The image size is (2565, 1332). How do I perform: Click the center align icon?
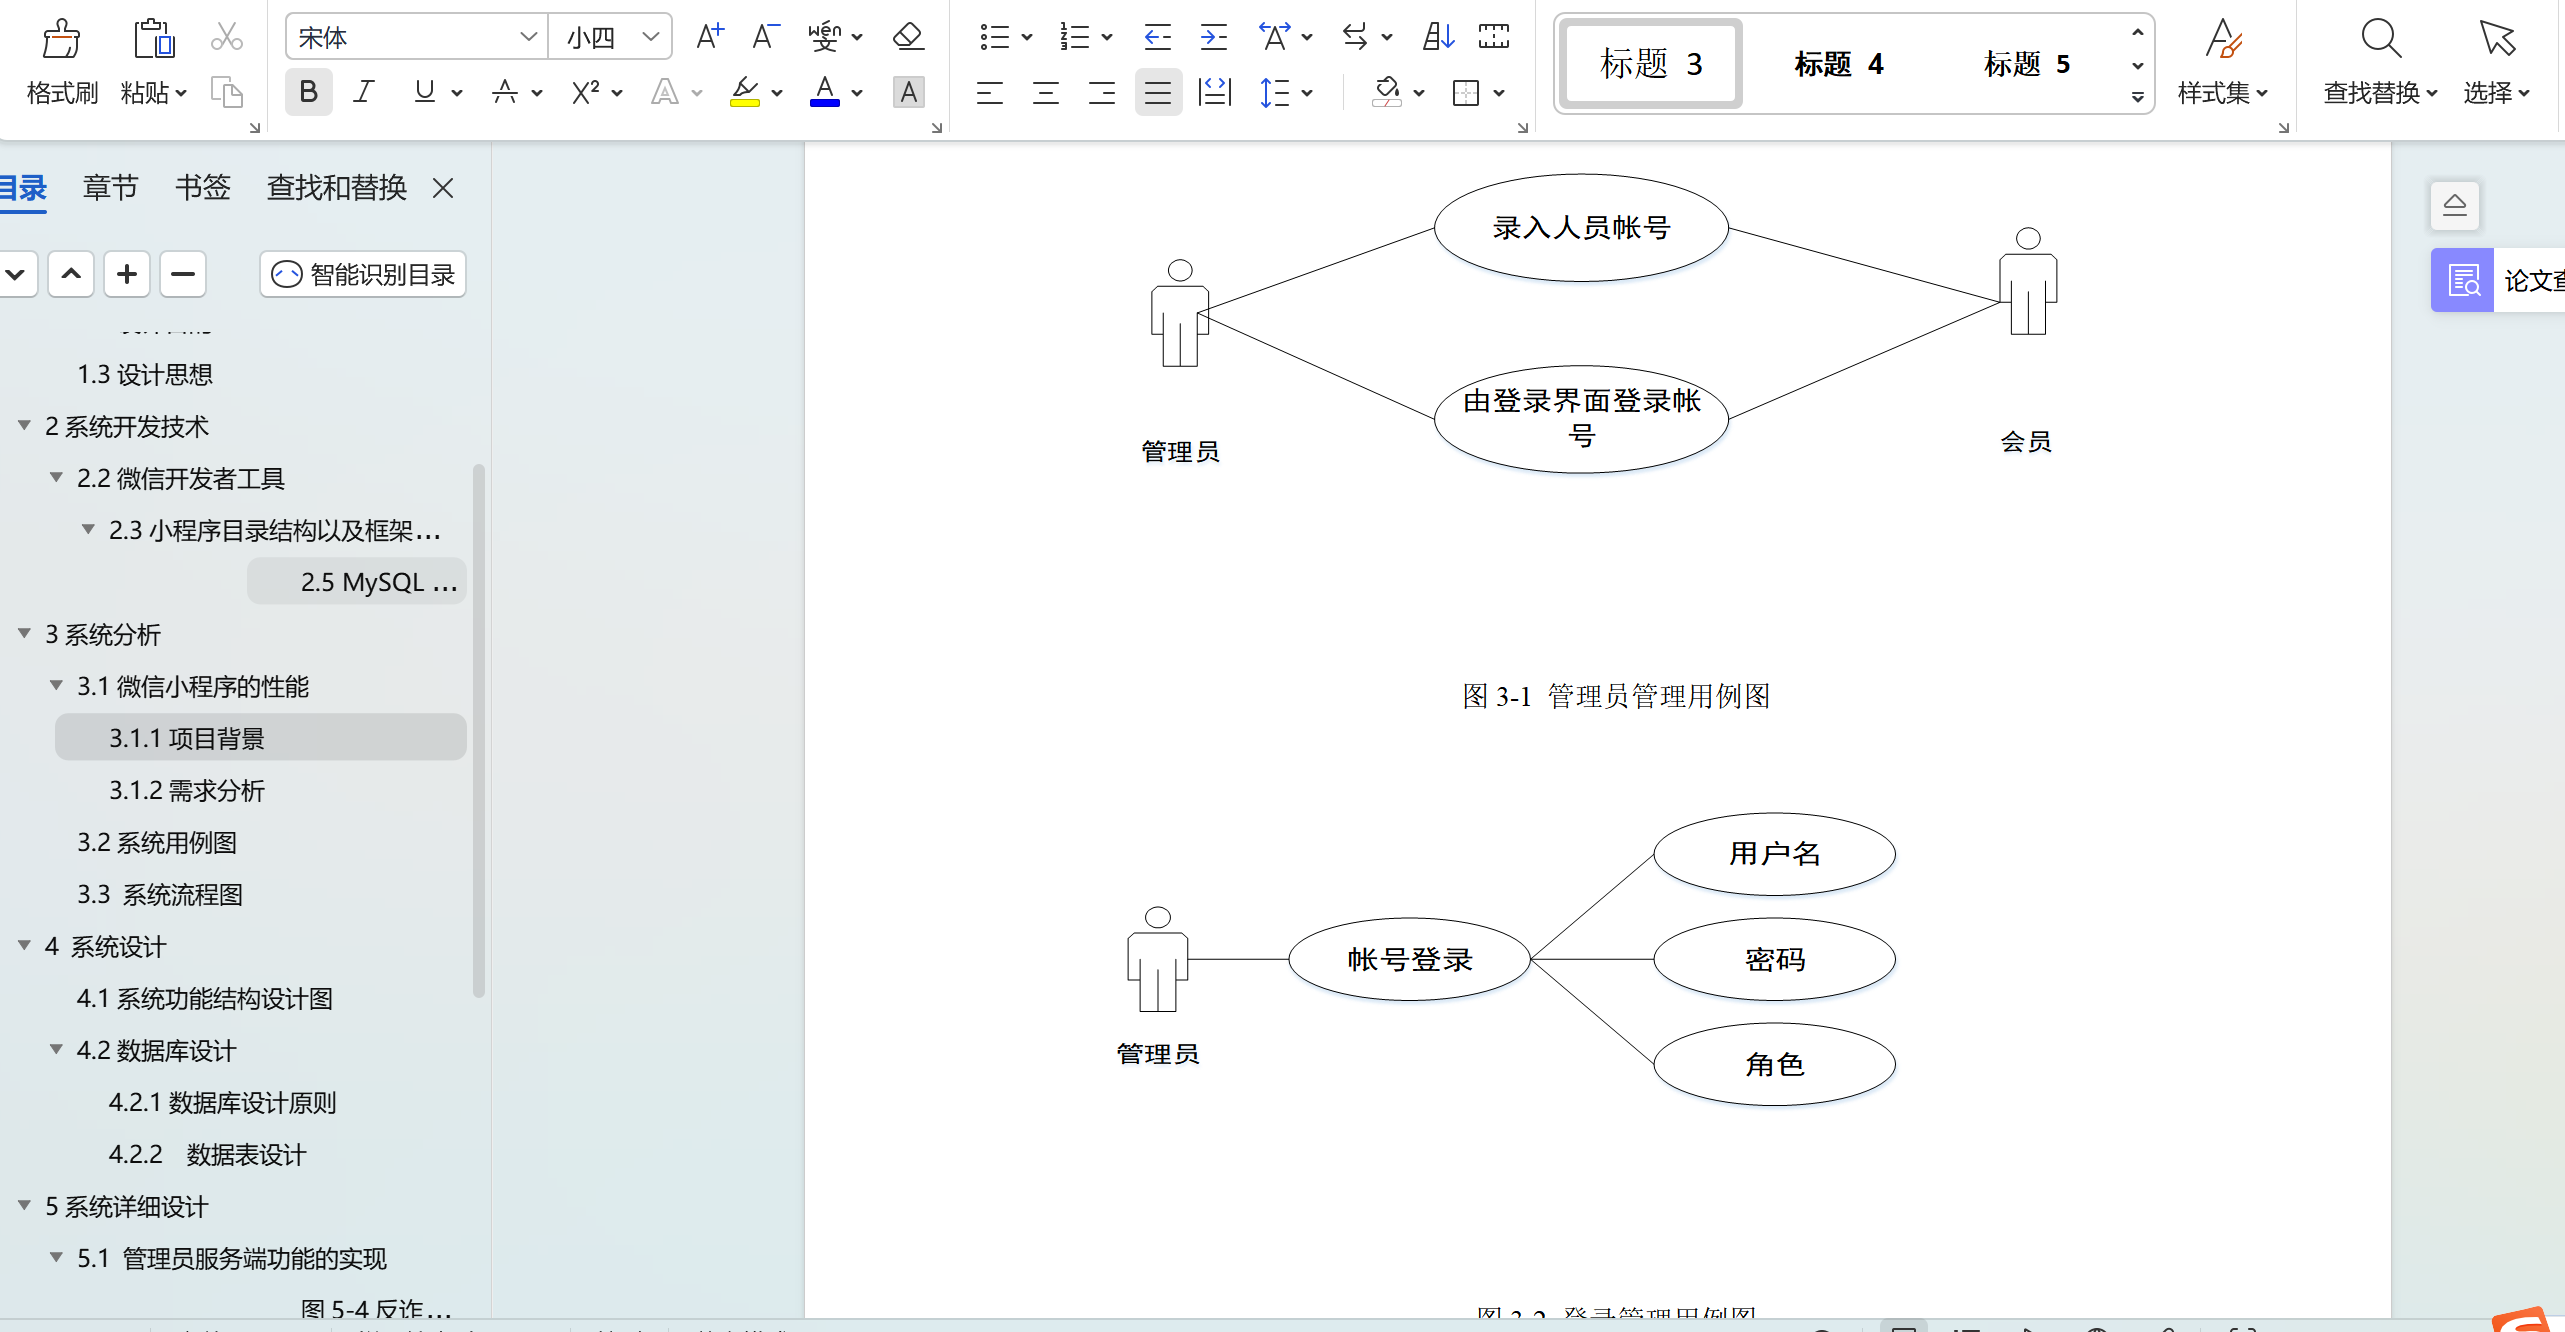pyautogui.click(x=1045, y=93)
